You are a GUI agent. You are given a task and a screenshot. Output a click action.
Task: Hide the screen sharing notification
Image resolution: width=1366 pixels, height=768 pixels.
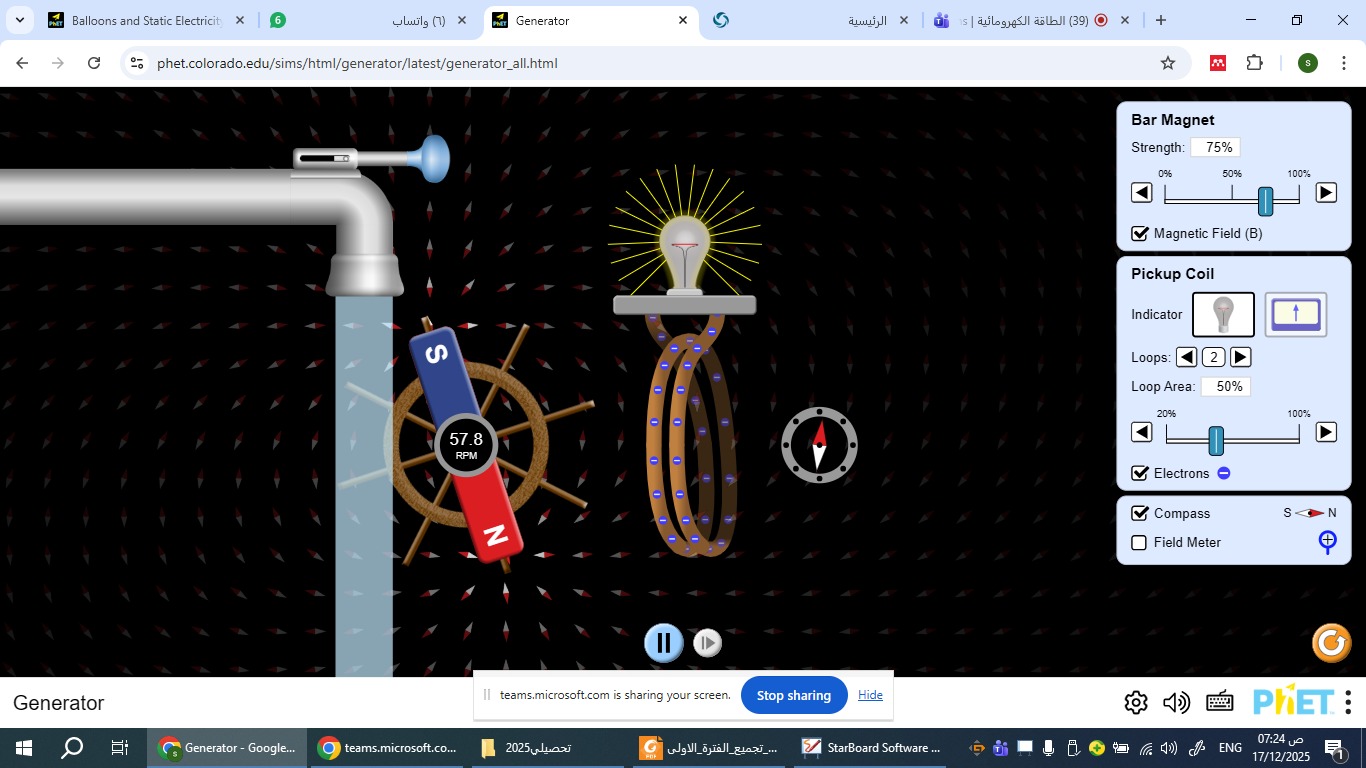point(870,695)
